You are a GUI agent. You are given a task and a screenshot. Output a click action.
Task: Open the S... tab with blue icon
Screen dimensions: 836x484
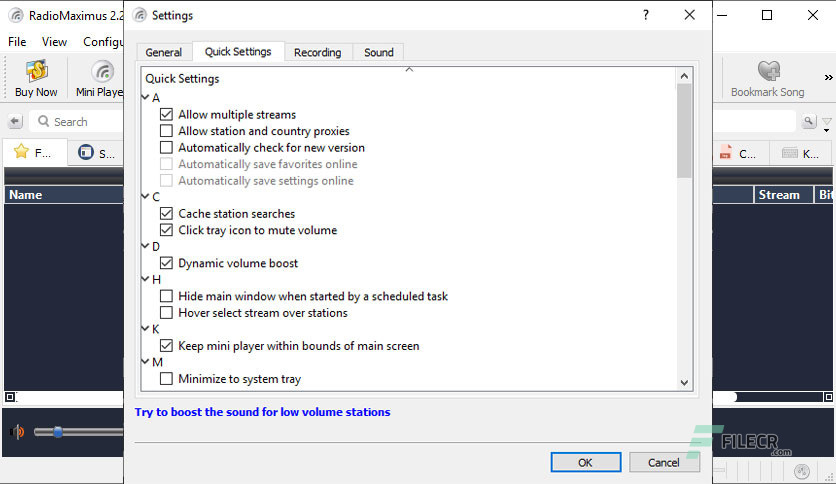click(96, 154)
